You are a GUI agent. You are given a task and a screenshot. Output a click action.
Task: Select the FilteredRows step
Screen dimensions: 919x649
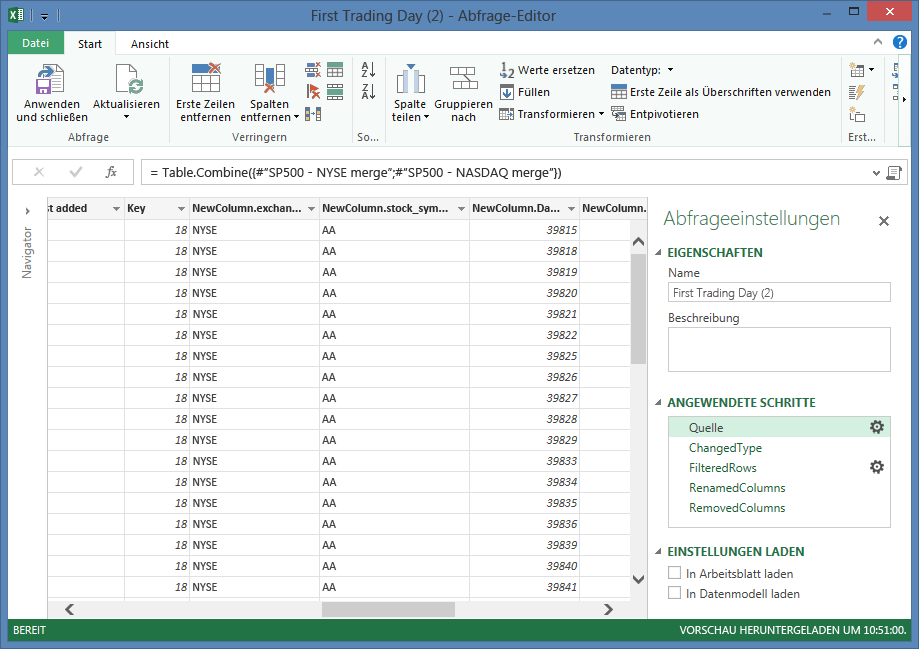[x=779, y=467]
